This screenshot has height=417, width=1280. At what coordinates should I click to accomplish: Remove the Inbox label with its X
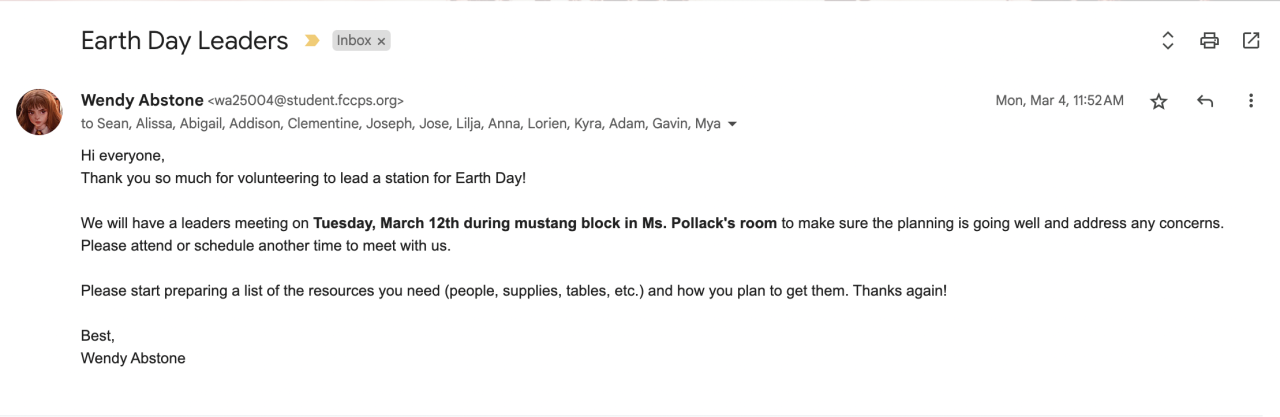tap(382, 41)
